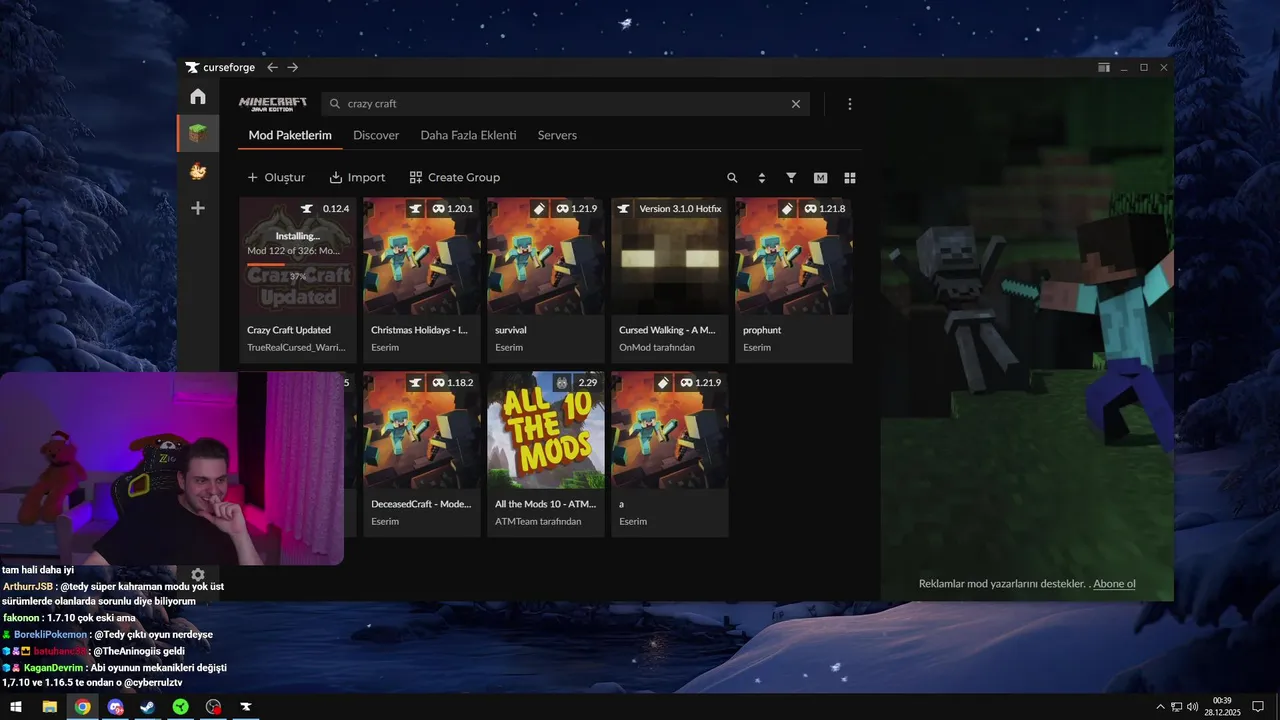This screenshot has height=720, width=1280.
Task: Open the sort order arrows menu
Action: point(762,178)
